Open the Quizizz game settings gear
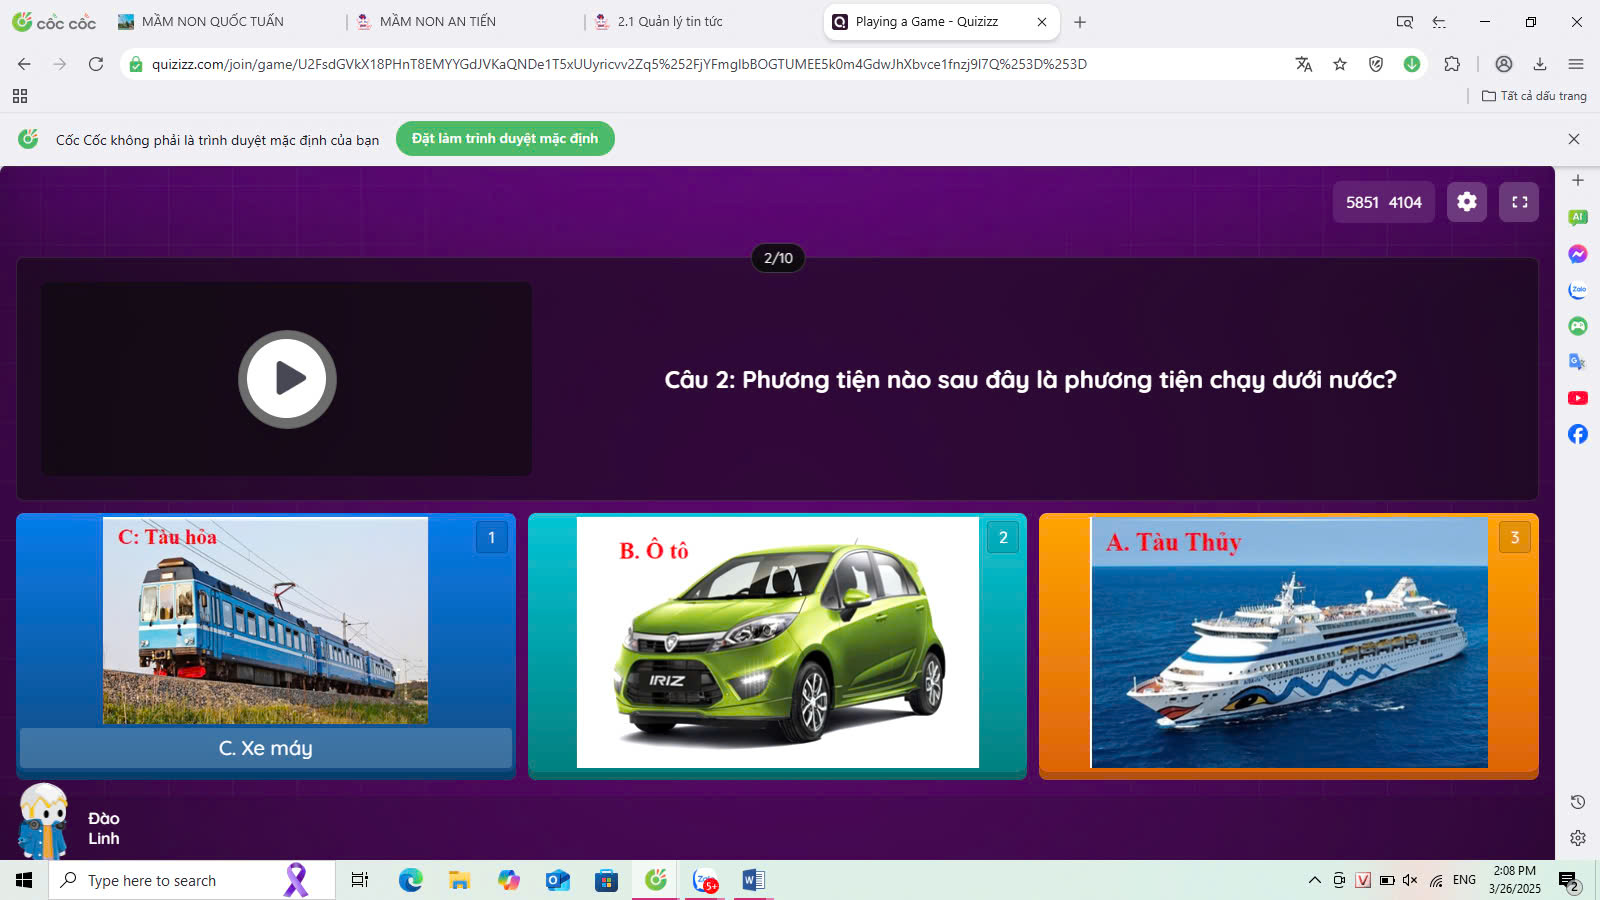1600x900 pixels. 1466,202
